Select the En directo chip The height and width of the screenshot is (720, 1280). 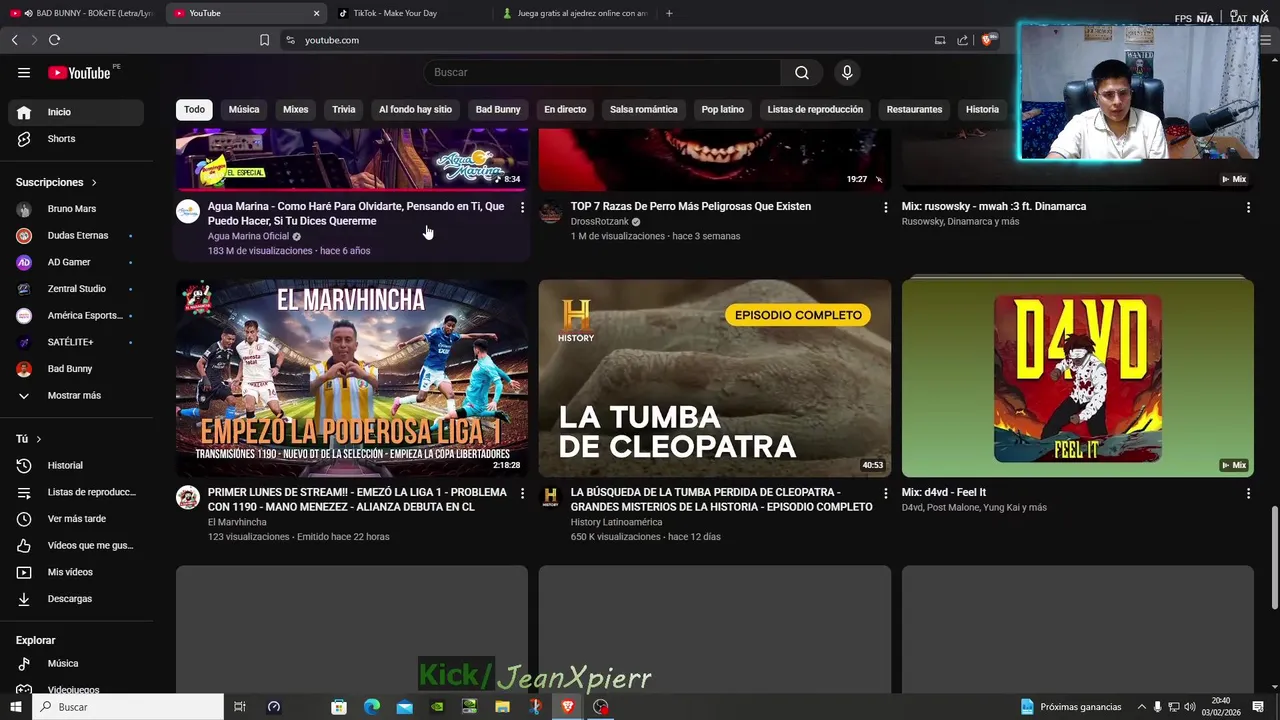tap(565, 109)
